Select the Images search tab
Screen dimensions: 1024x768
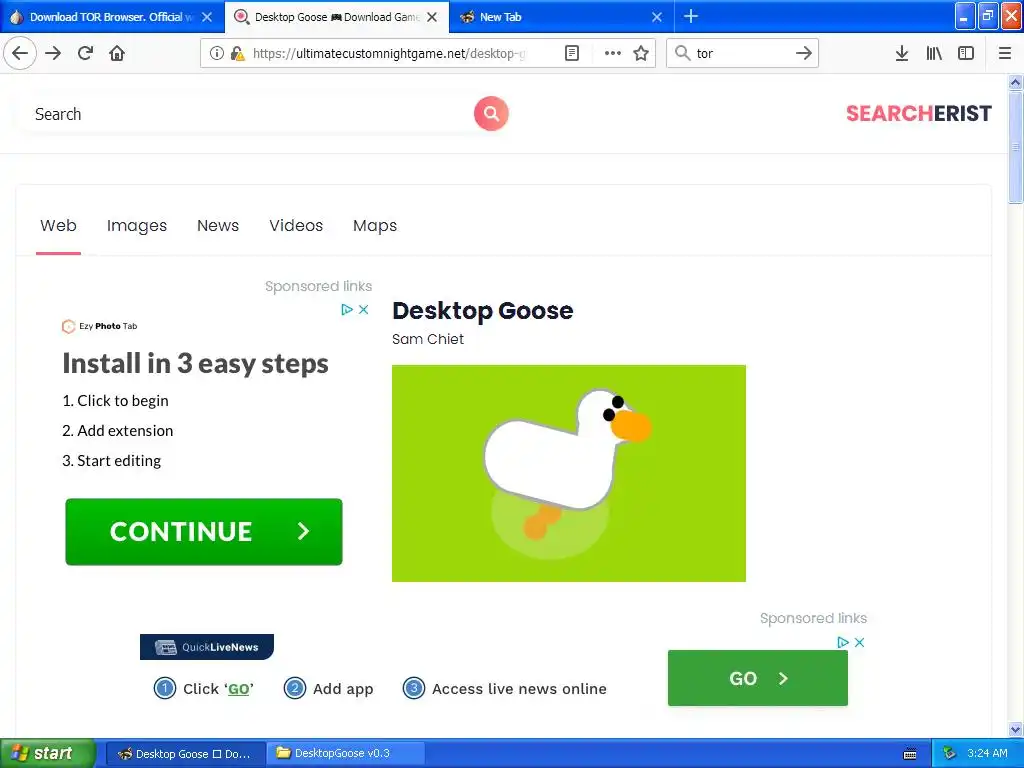[x=136, y=225]
